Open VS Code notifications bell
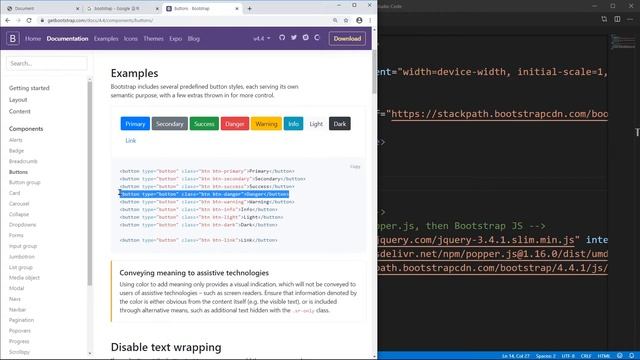The height and width of the screenshot is (360, 640). tap(631, 356)
